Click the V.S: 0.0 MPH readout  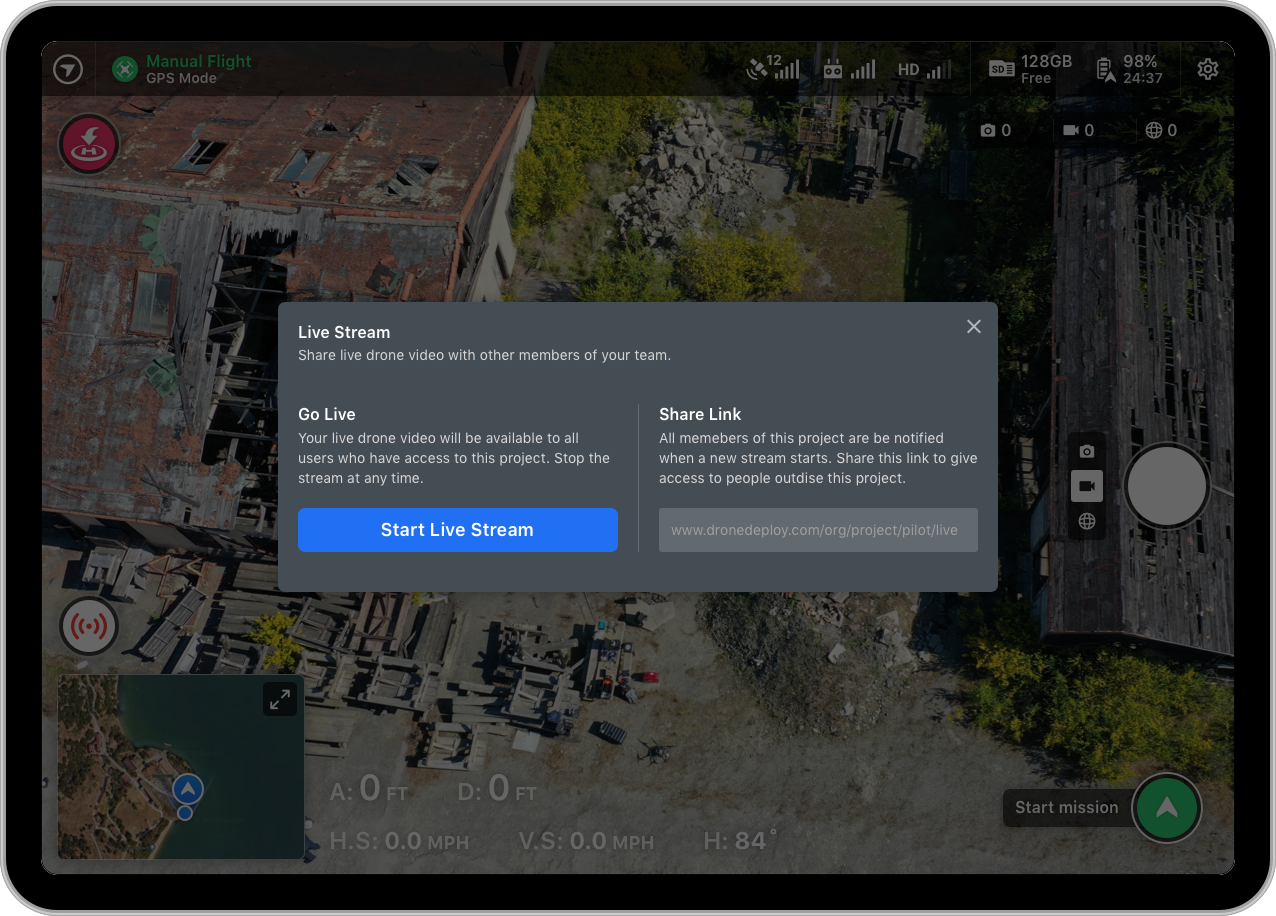(586, 842)
